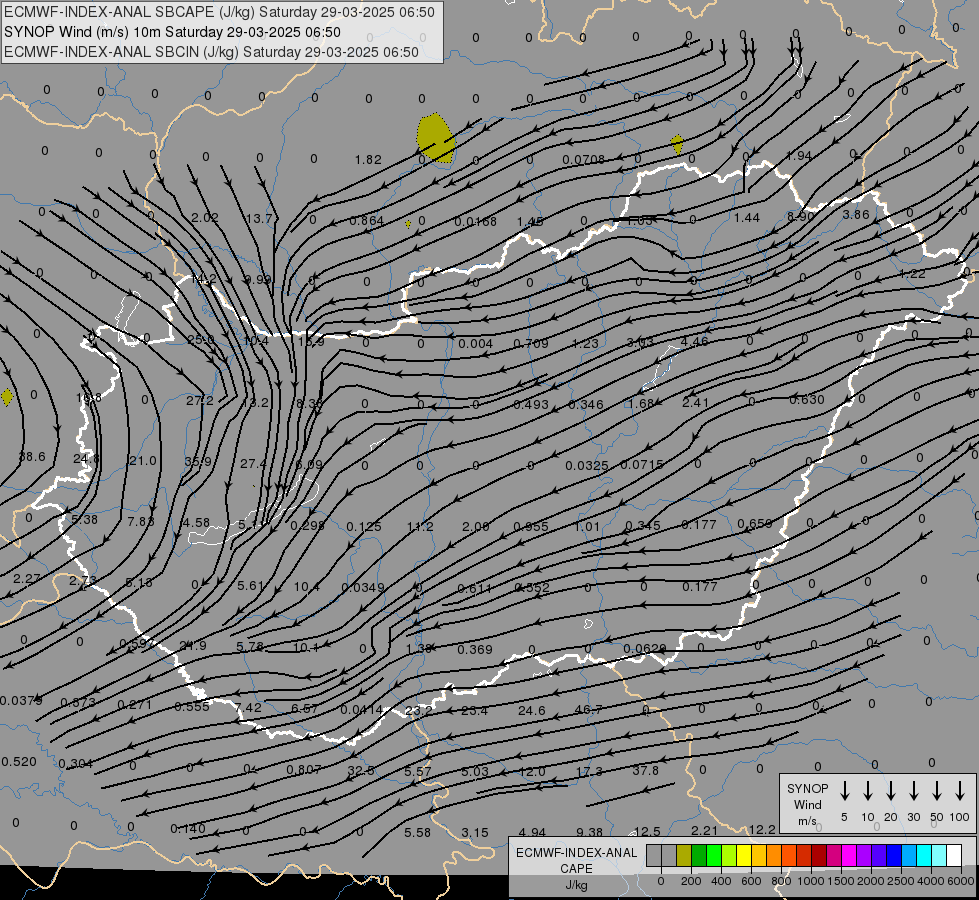979x900 pixels.
Task: Click the 8.90 CAPE value
Action: point(800,216)
